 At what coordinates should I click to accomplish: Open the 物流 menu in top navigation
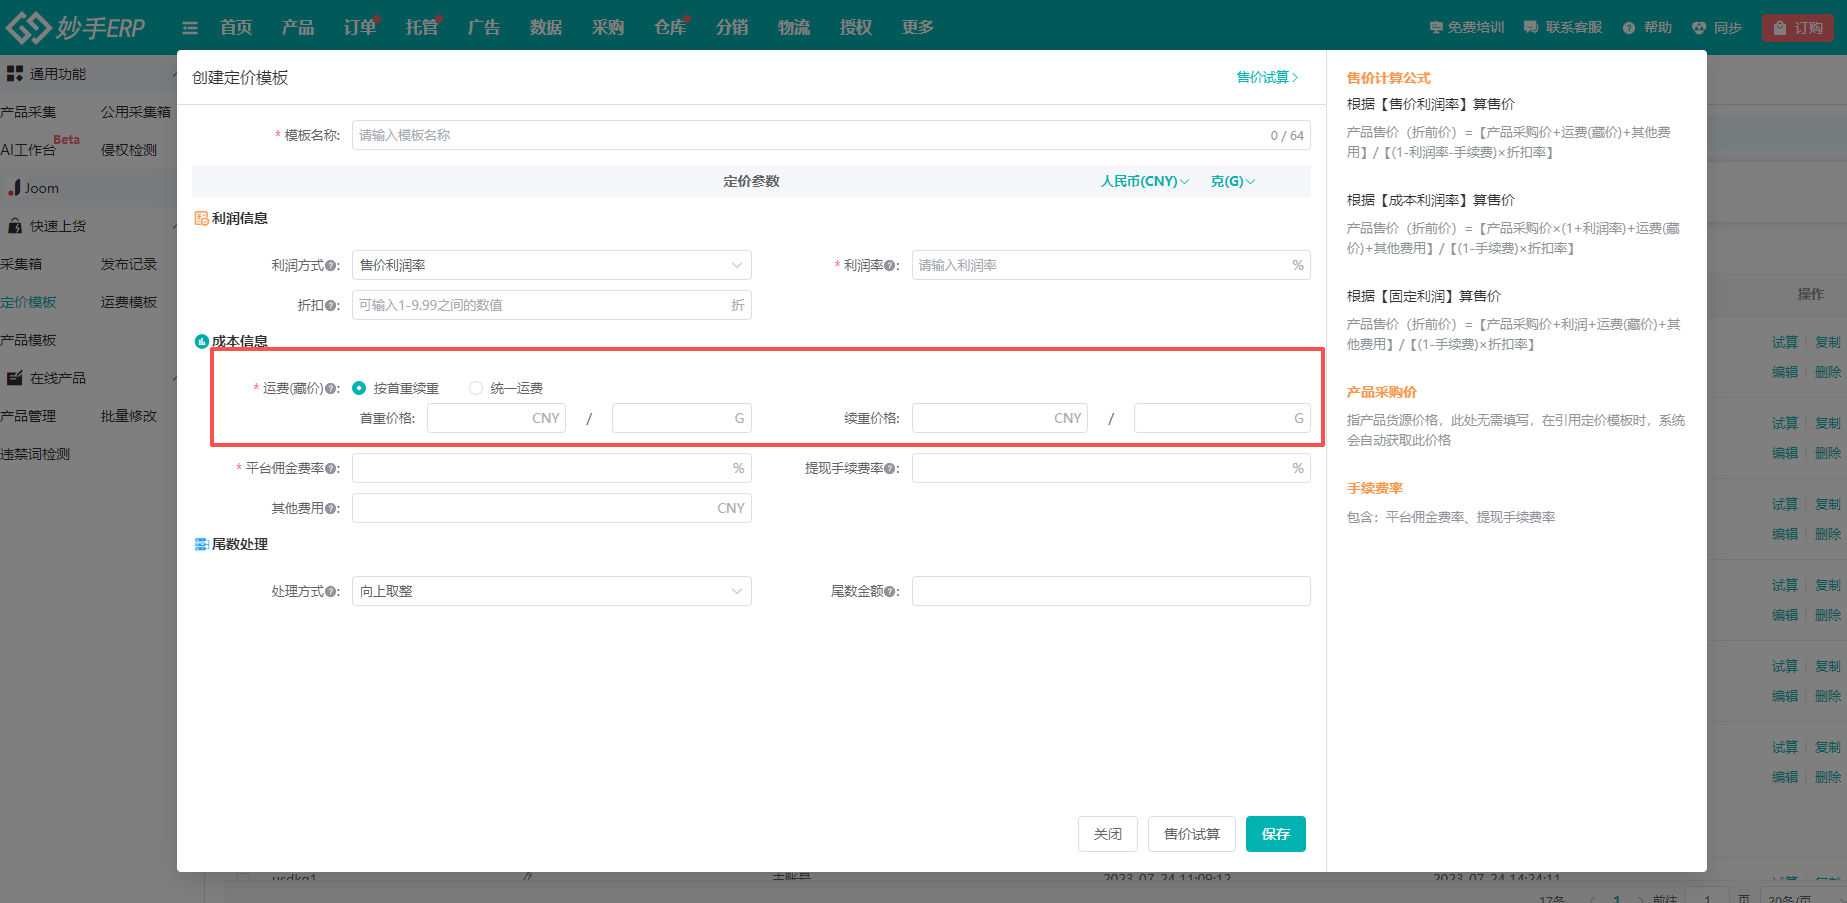(793, 28)
